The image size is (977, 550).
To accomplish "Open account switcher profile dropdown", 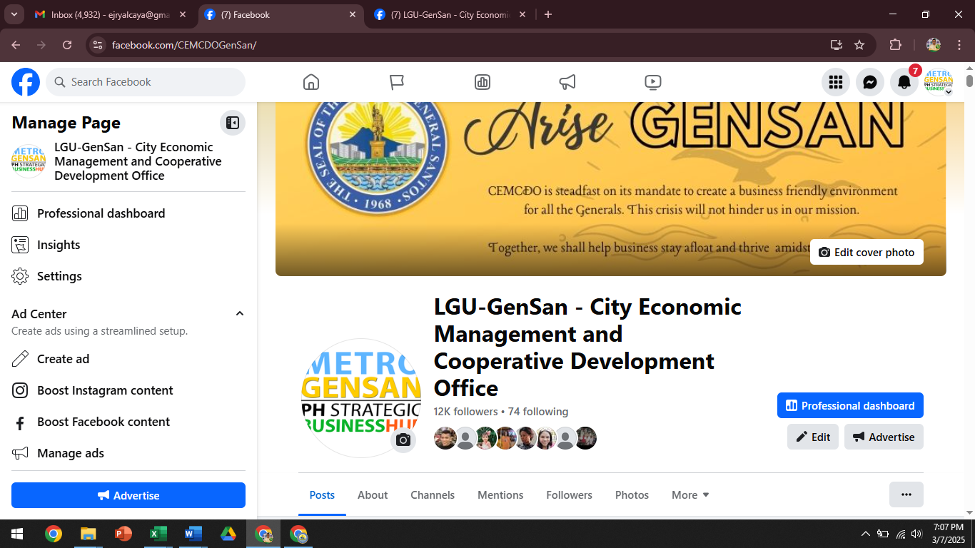I will pyautogui.click(x=938, y=82).
